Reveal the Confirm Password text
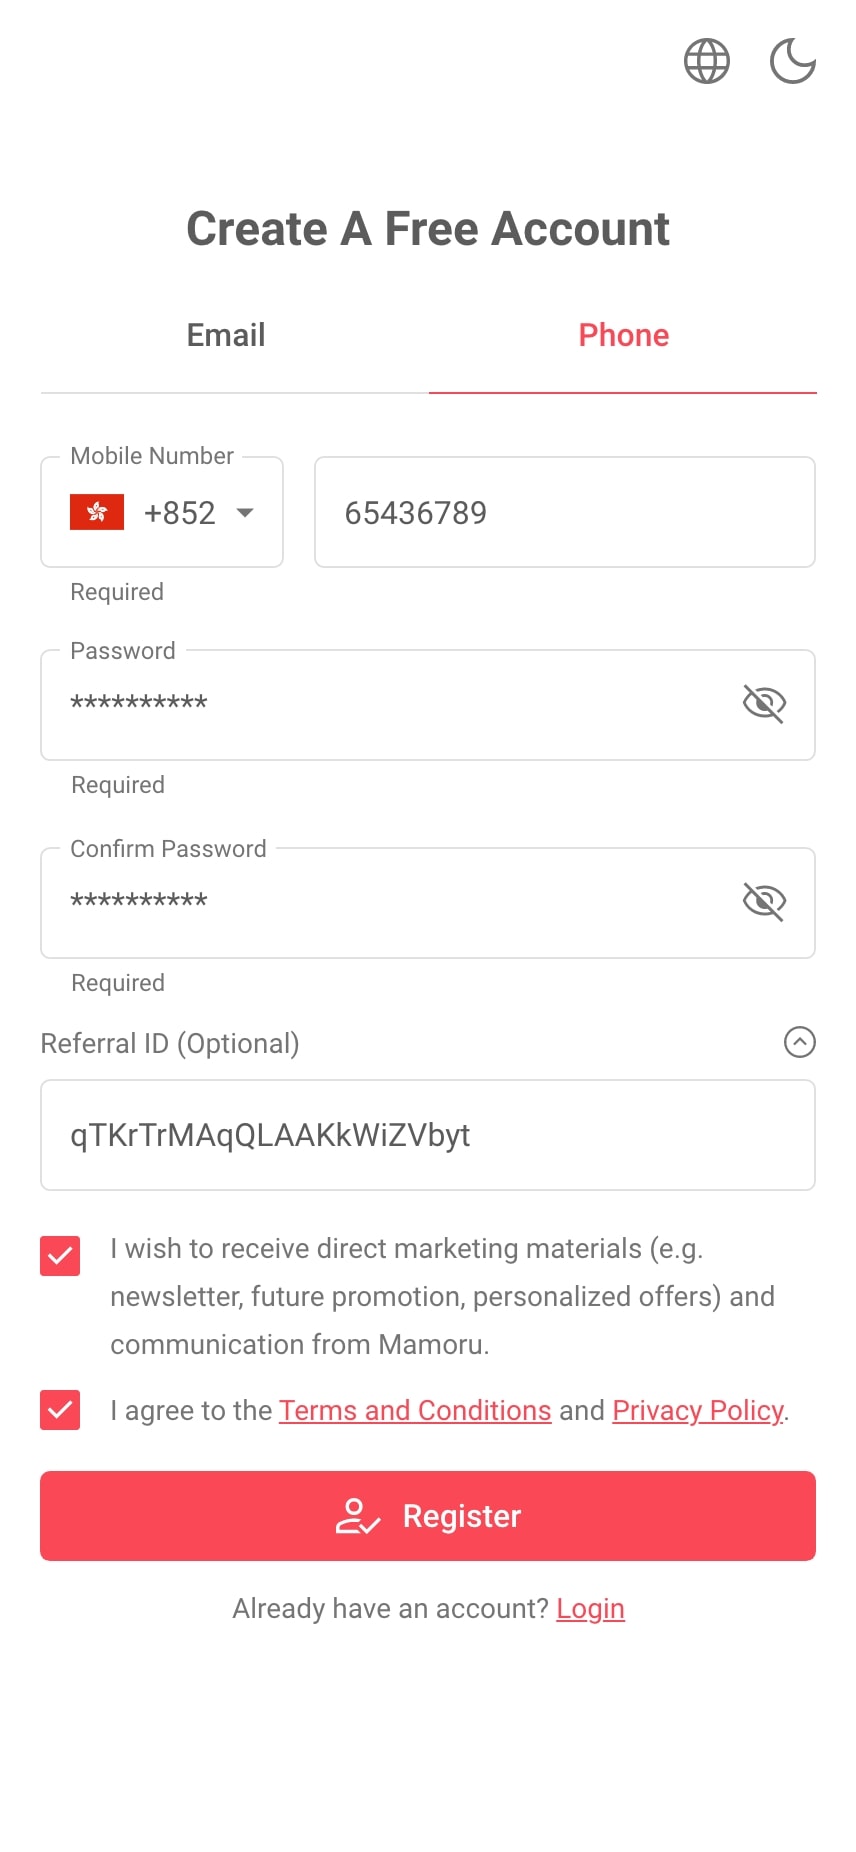Screen dimensions: 856x1852 [x=764, y=902]
